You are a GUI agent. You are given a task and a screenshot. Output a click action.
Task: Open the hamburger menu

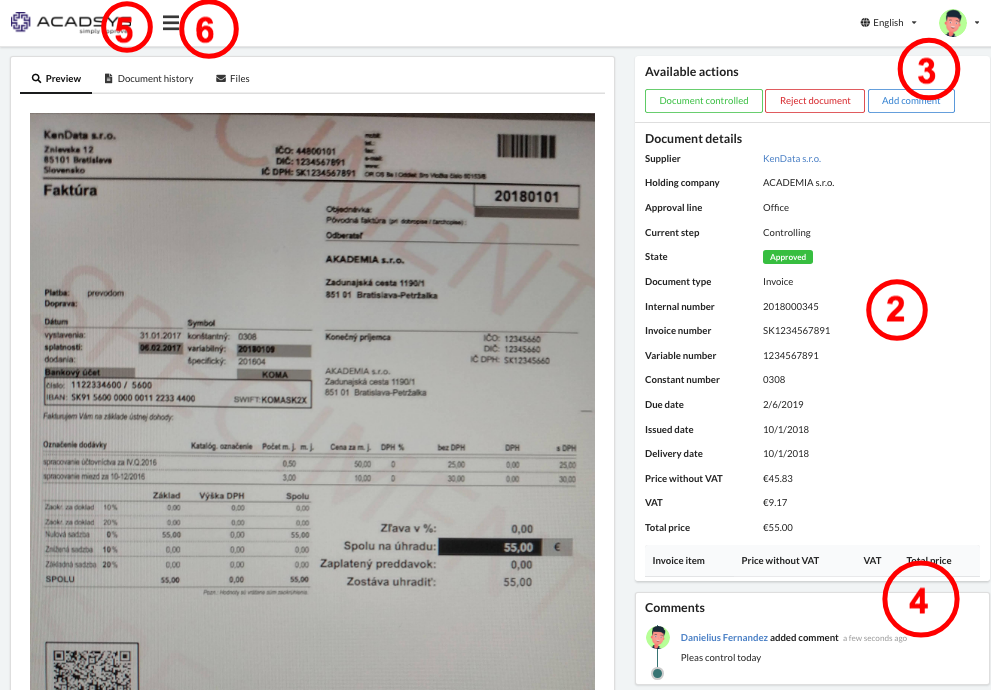coord(171,23)
